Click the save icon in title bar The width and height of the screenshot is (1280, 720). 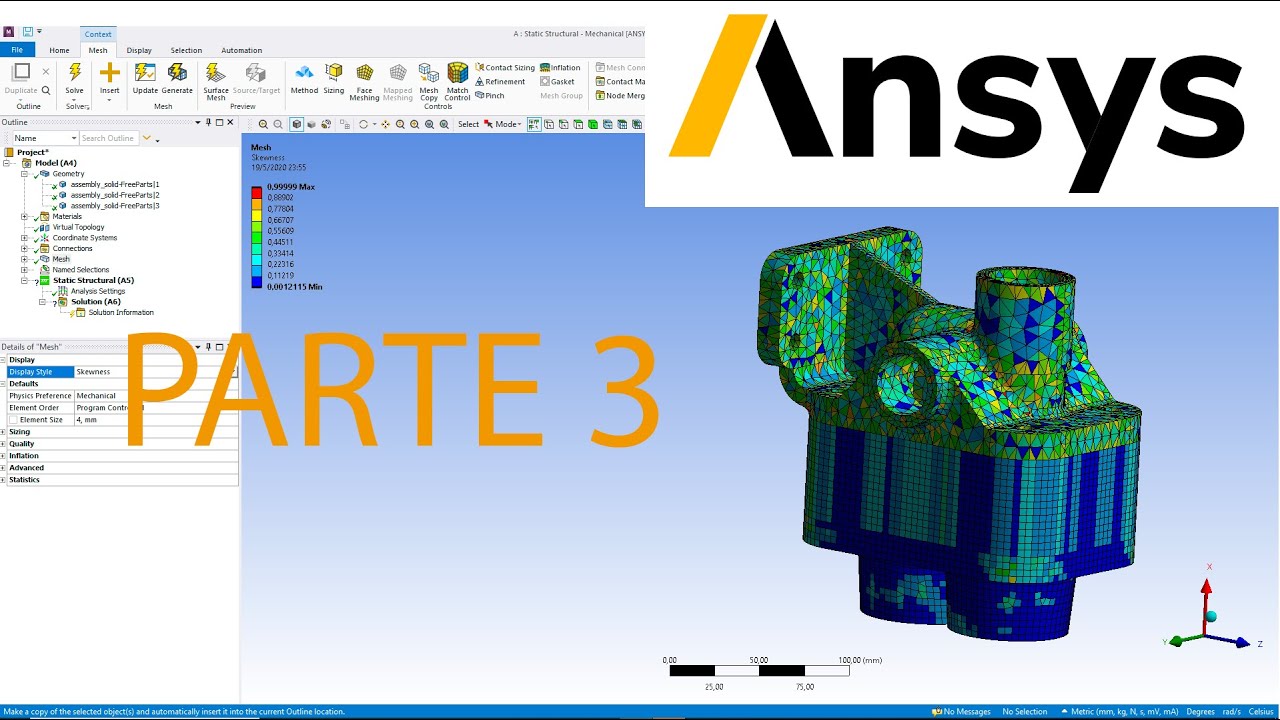(x=28, y=32)
